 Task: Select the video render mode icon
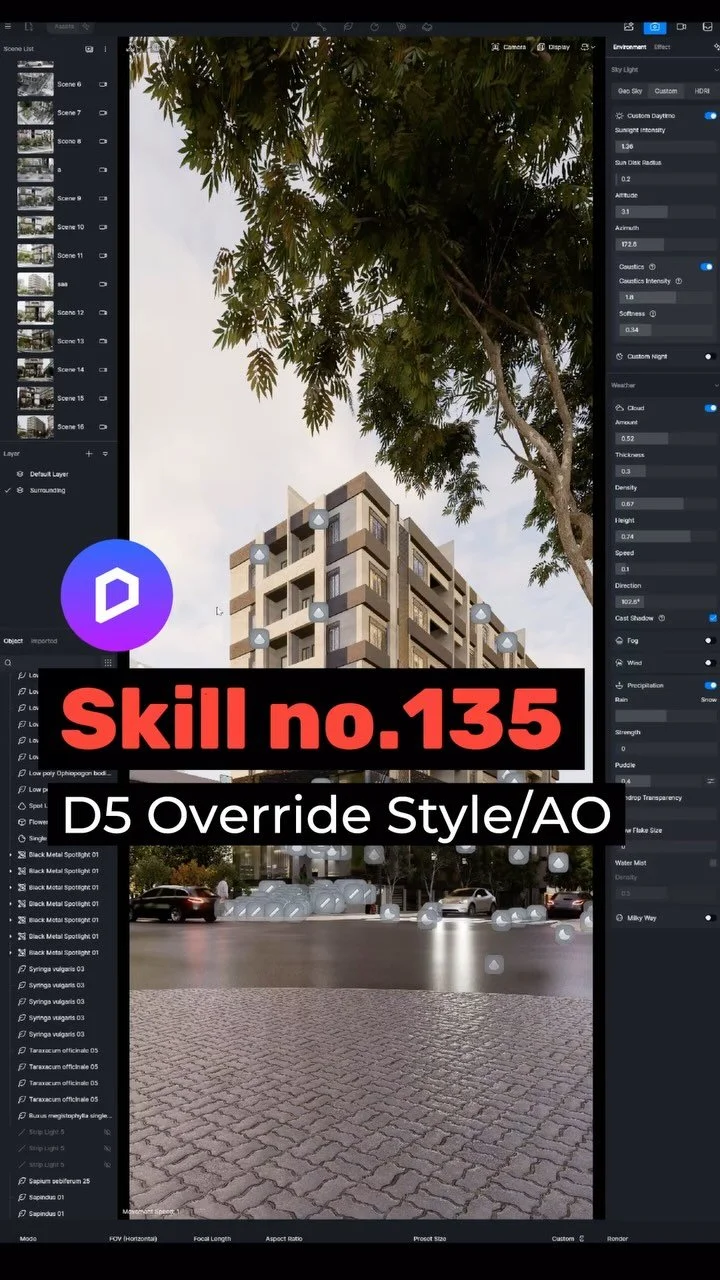pyautogui.click(x=681, y=27)
